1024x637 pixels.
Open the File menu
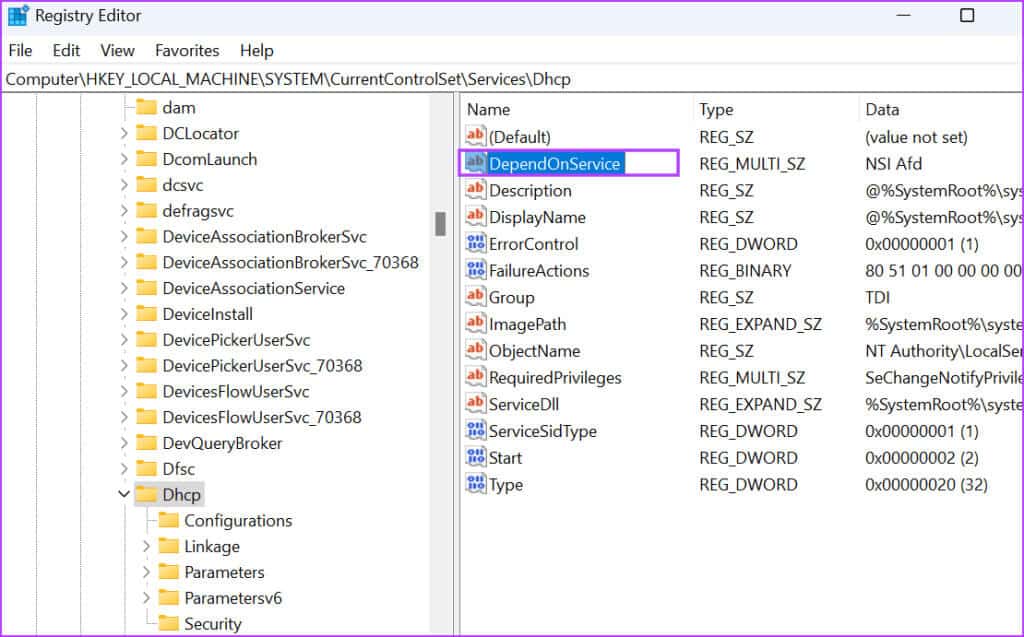click(x=20, y=50)
